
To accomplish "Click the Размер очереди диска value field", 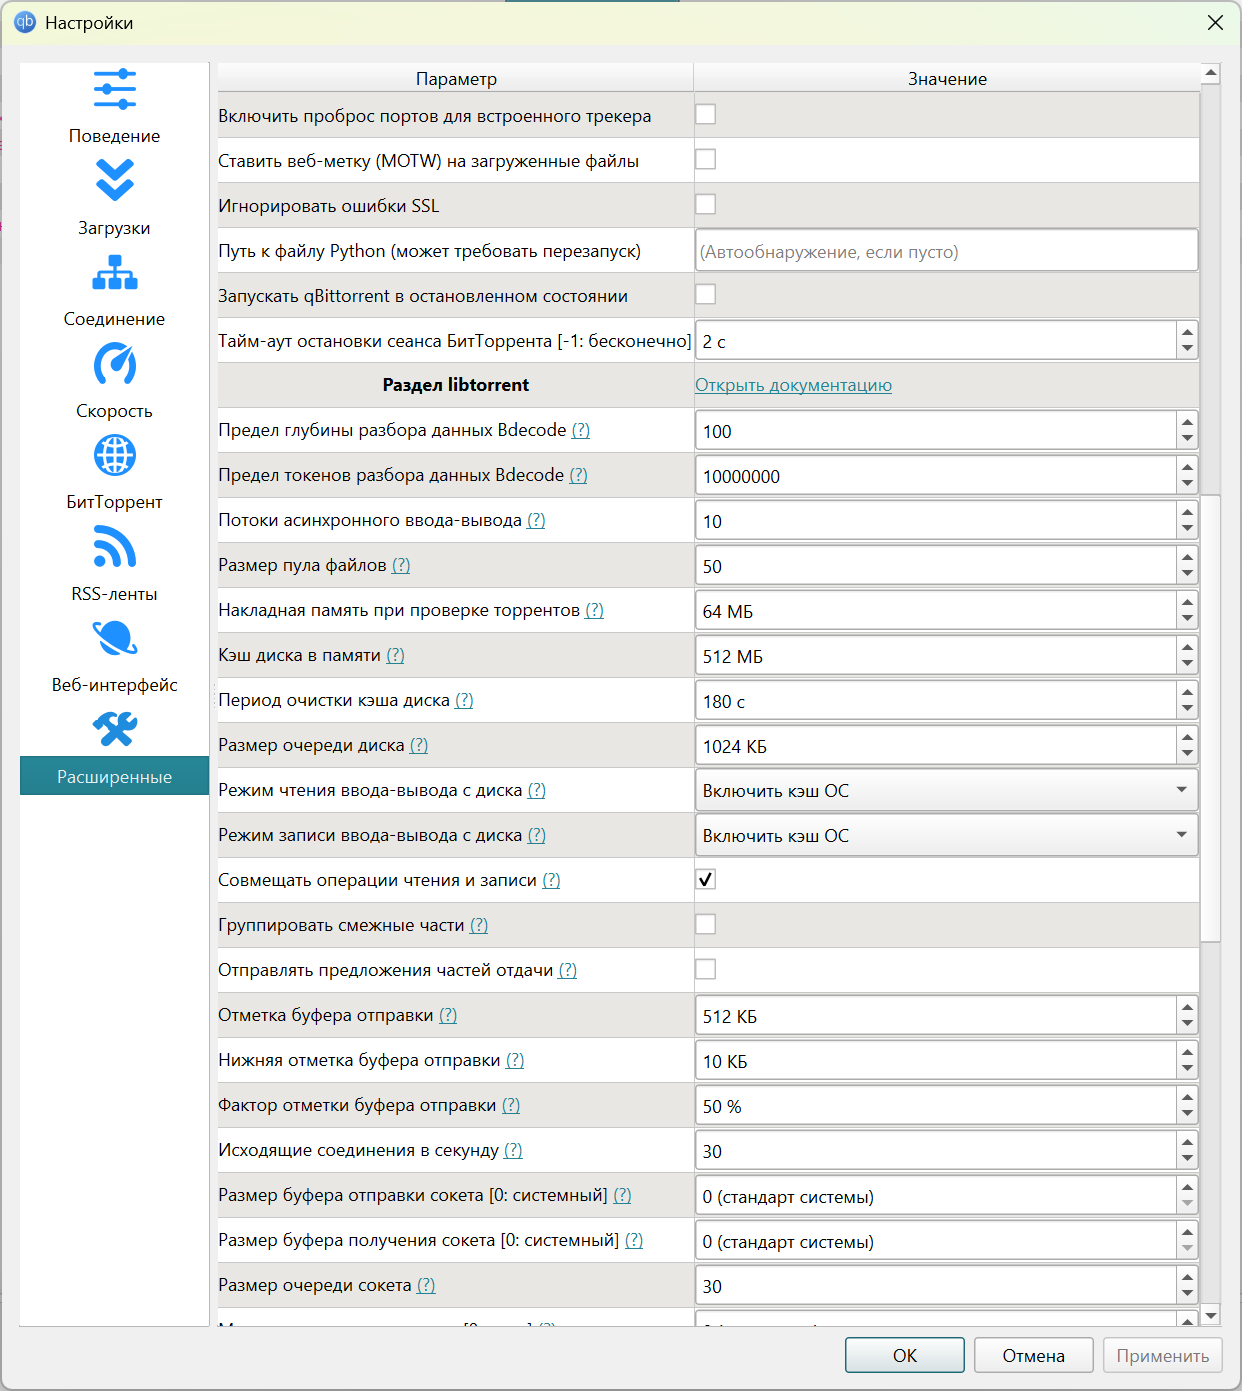I will [x=936, y=746].
